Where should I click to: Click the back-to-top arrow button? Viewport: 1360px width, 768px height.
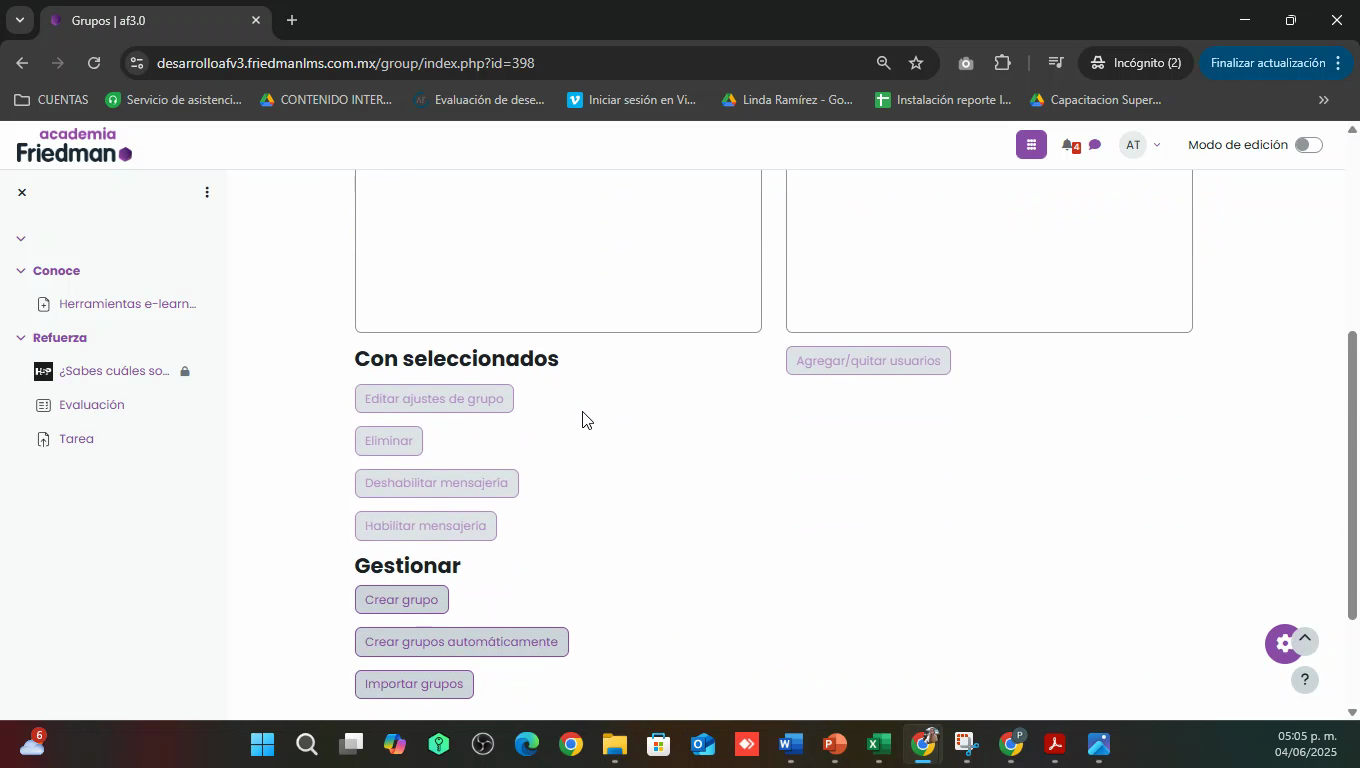coord(1304,640)
